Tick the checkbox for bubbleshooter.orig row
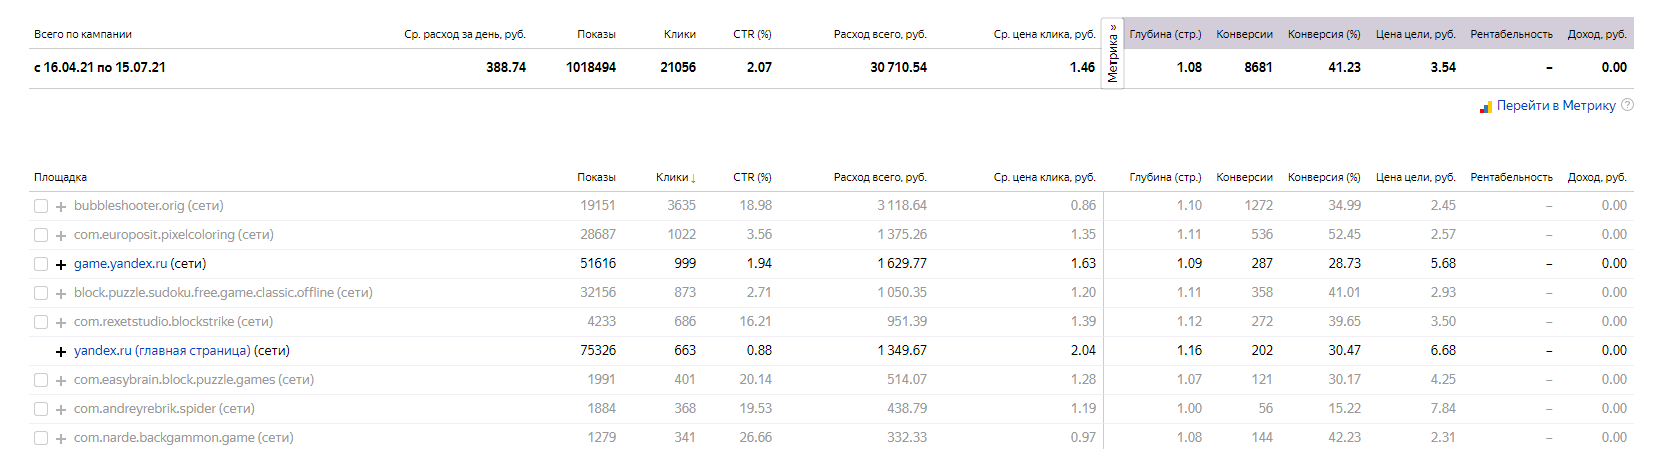Screen dimensions: 1666x449 (41, 206)
